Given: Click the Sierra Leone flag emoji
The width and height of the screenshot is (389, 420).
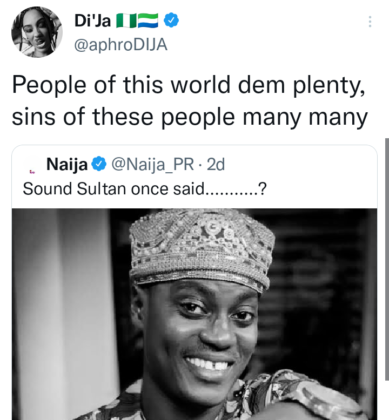Looking at the screenshot, I should [148, 21].
